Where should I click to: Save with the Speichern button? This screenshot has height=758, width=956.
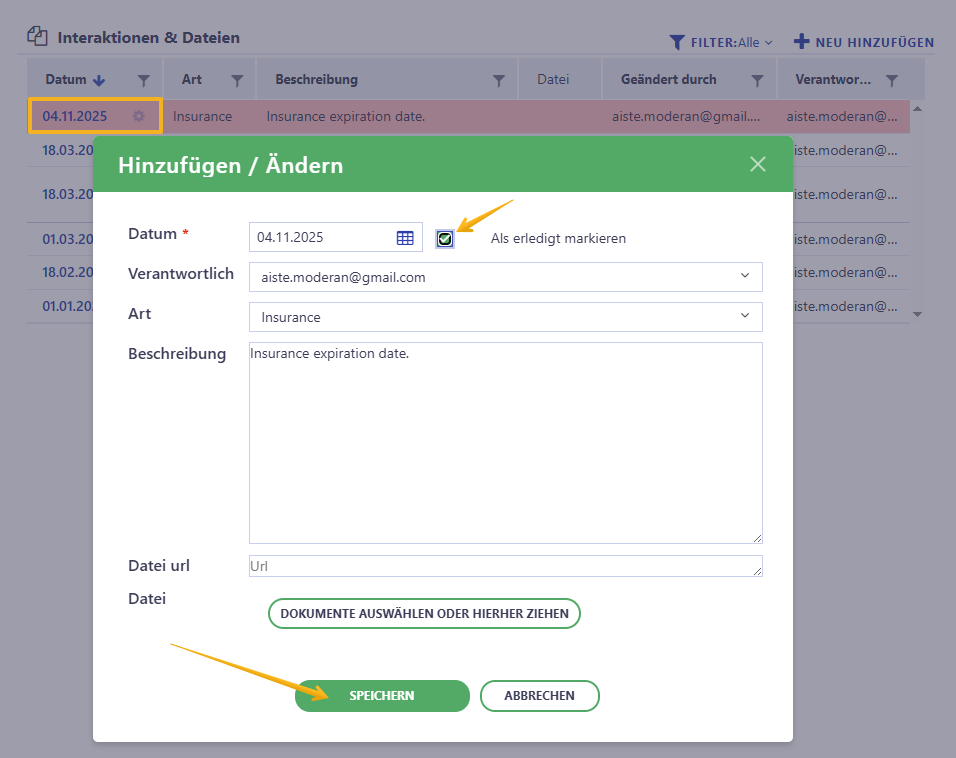click(x=382, y=696)
